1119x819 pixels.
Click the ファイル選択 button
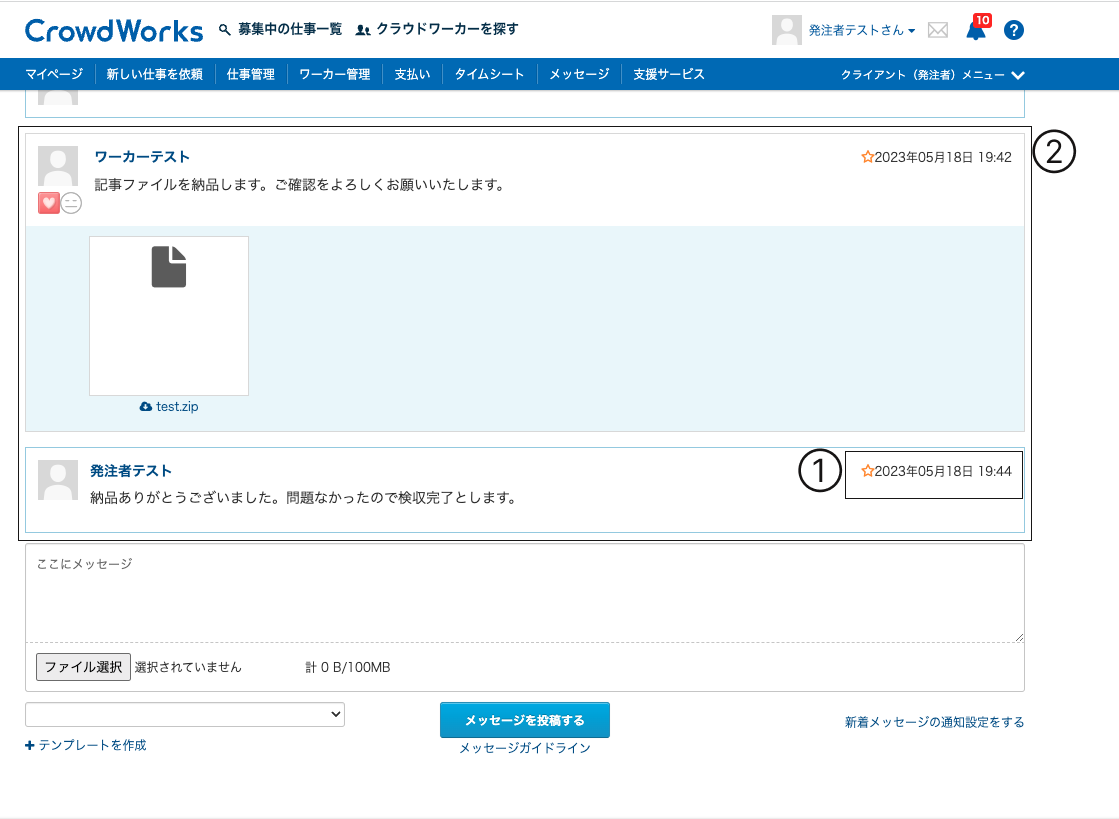(83, 667)
